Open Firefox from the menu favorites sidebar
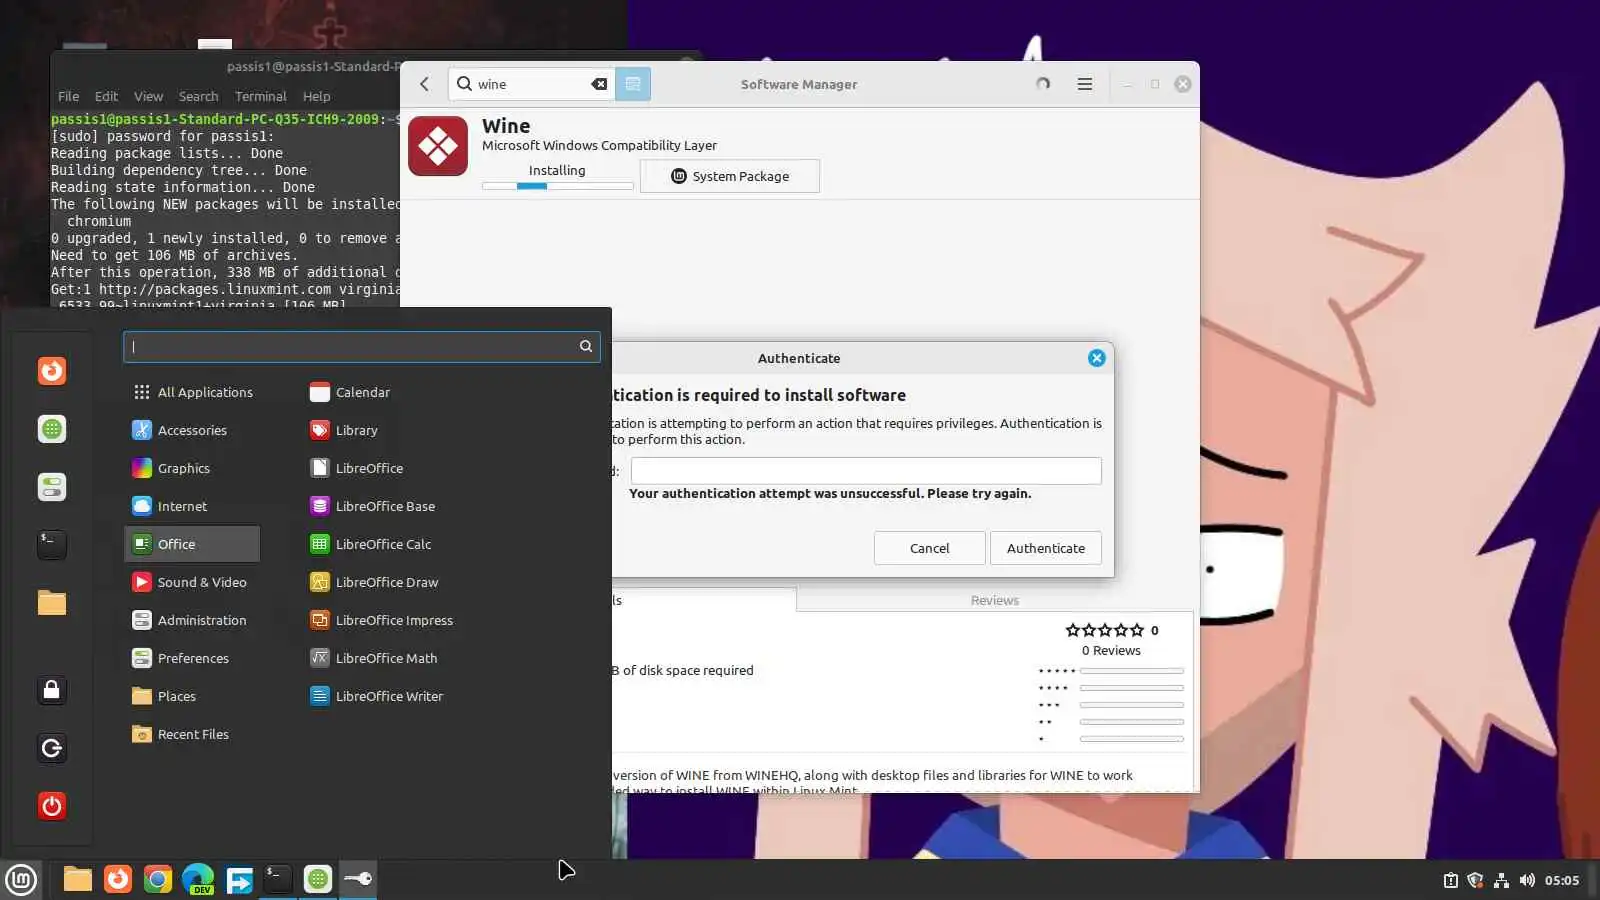Viewport: 1600px width, 900px height. [52, 371]
